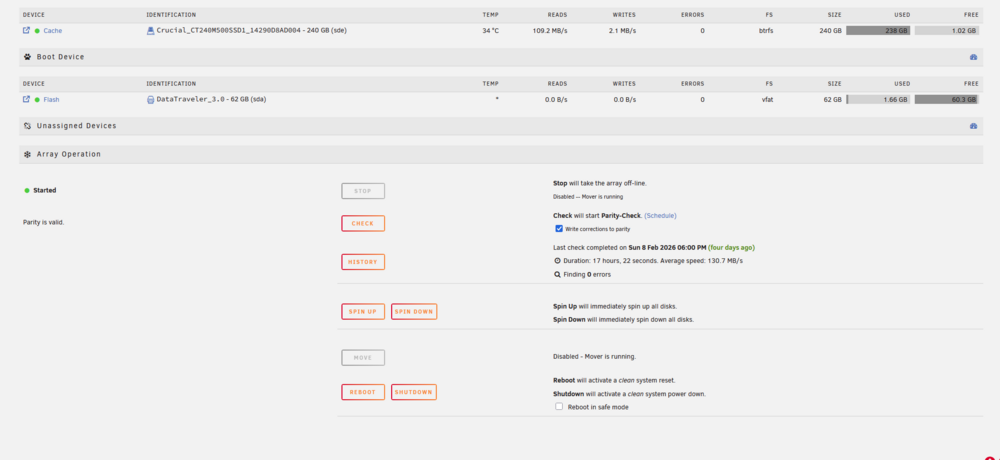Click the vfat filesystem cell
Viewport: 1000px width, 460px height.
tap(767, 100)
